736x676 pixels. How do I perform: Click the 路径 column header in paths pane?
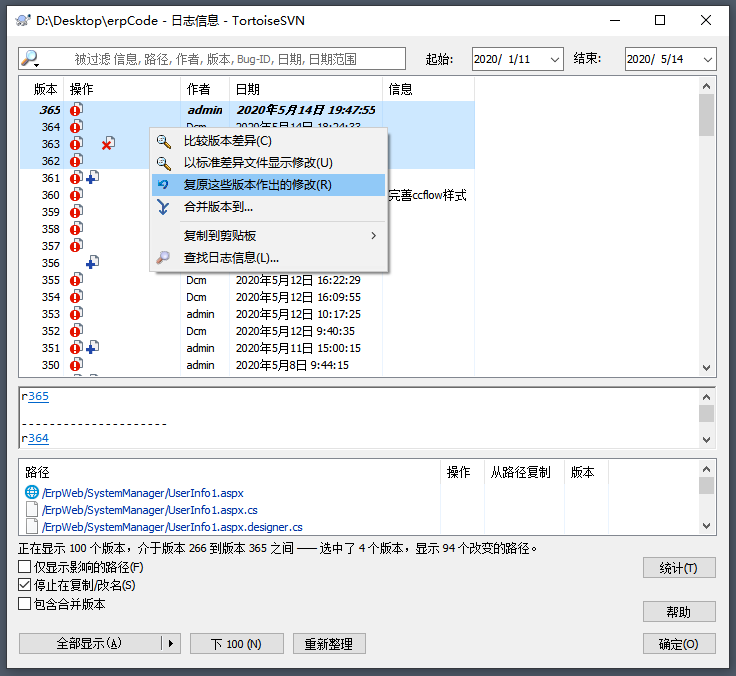230,472
